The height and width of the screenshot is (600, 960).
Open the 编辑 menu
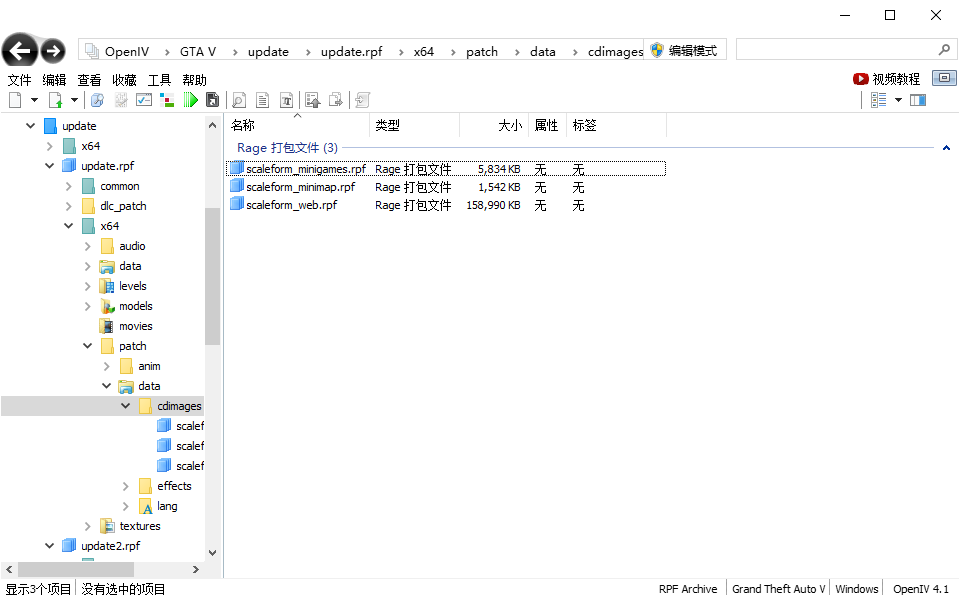click(54, 80)
